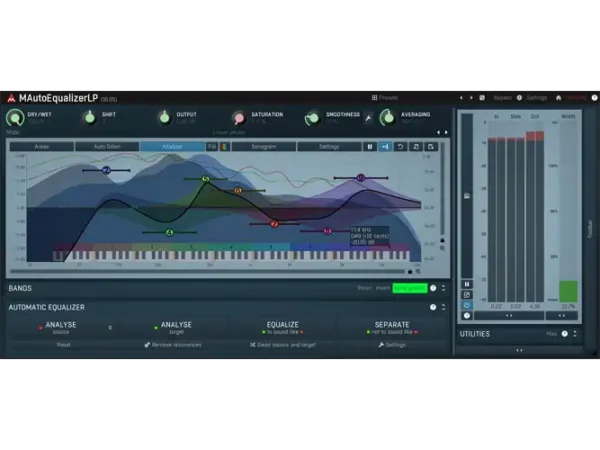Load the previous preset arrow
This screenshot has height=450, width=600.
pyautogui.click(x=461, y=98)
